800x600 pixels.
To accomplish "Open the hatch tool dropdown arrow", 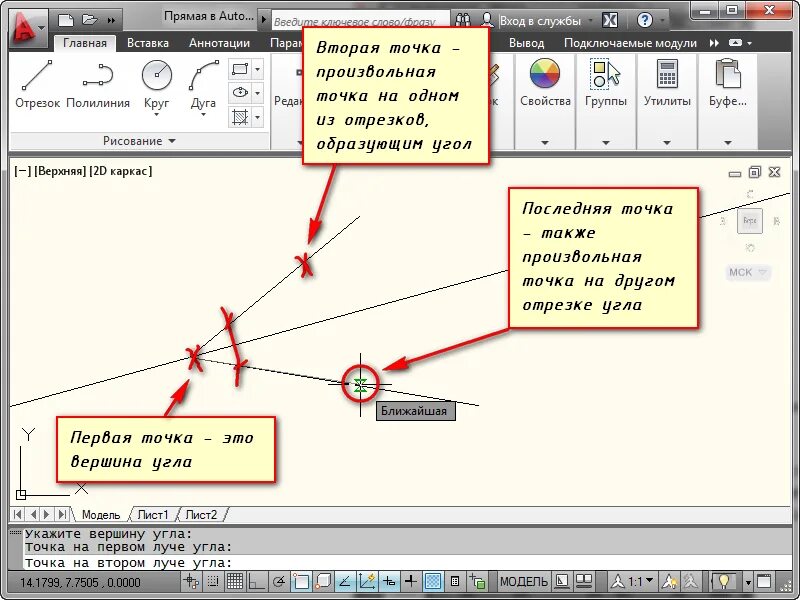I will pos(258,117).
